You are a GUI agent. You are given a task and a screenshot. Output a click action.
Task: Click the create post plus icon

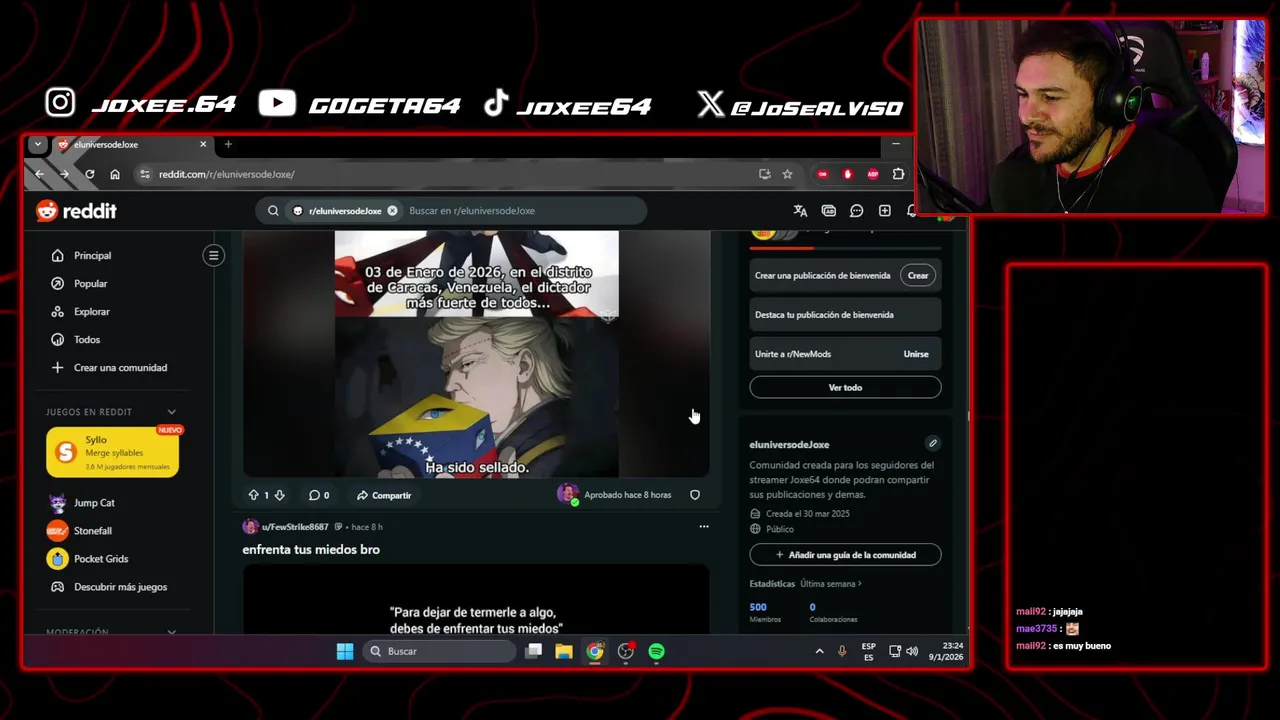884,211
